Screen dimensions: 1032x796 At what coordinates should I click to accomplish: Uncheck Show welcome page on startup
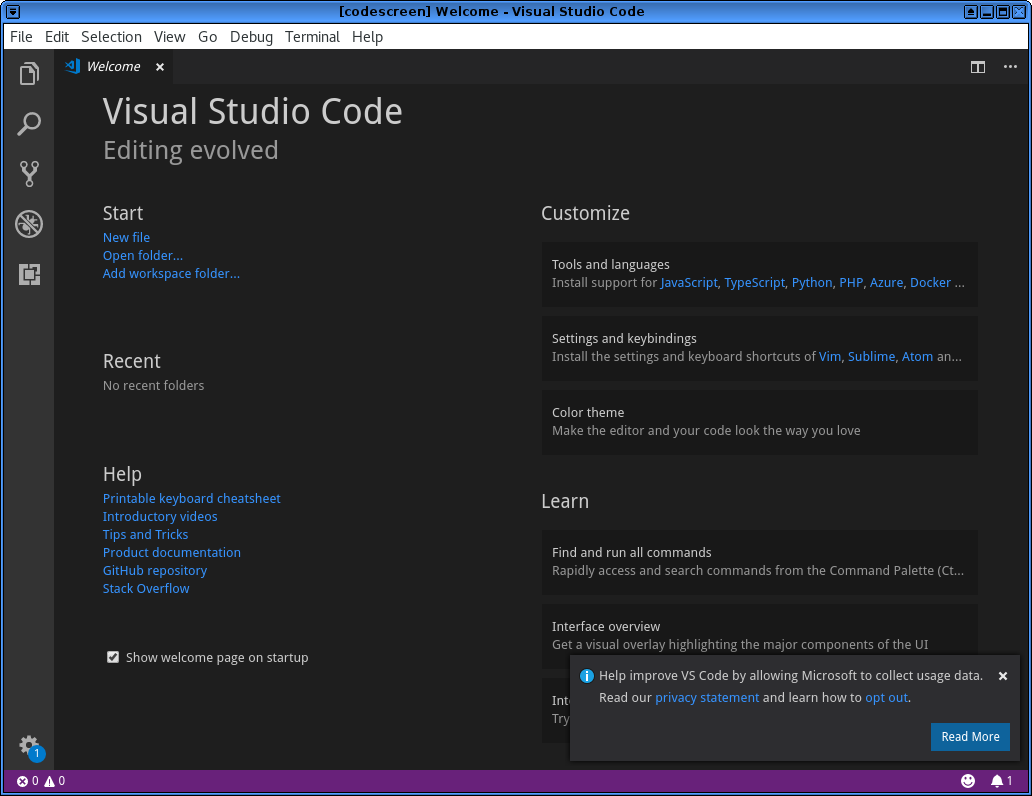(x=113, y=657)
